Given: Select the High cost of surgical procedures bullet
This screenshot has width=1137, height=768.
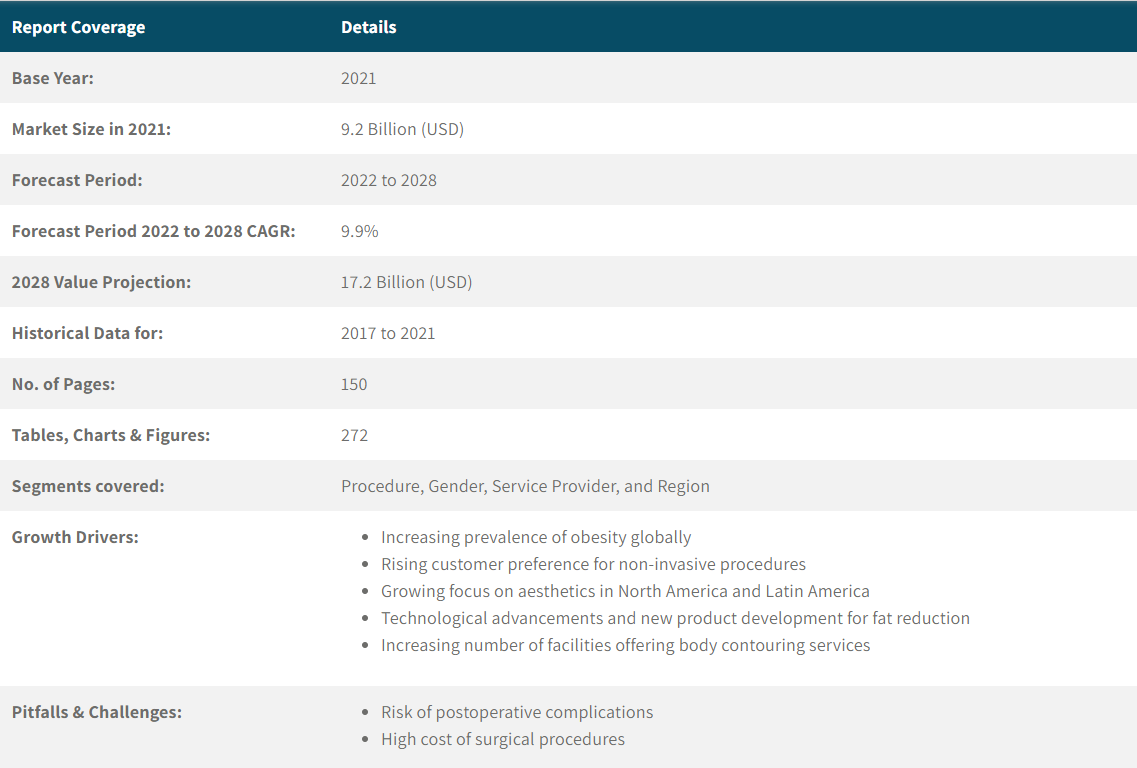Looking at the screenshot, I should (502, 739).
